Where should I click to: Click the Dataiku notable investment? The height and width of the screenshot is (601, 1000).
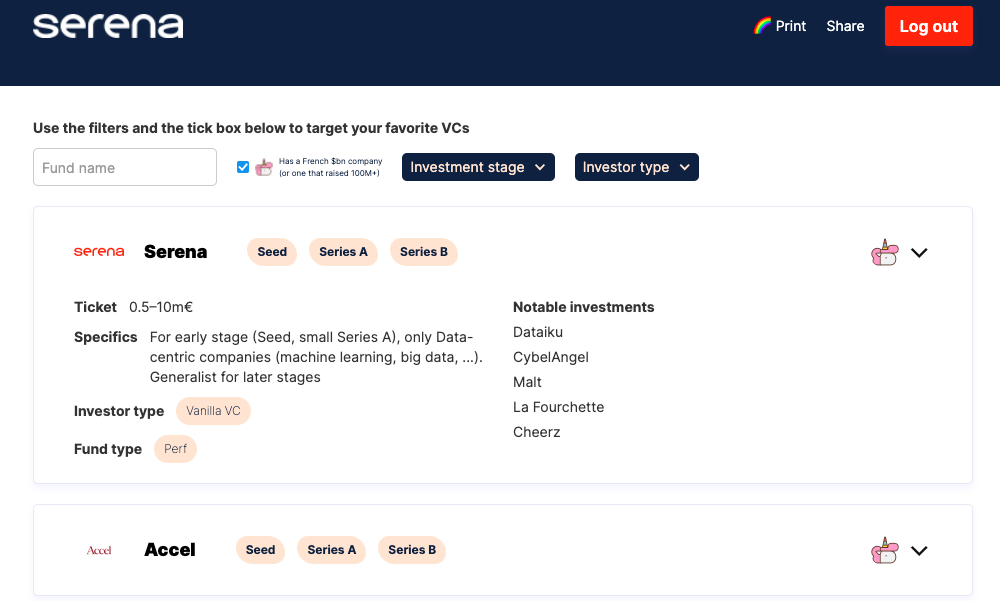pos(538,332)
